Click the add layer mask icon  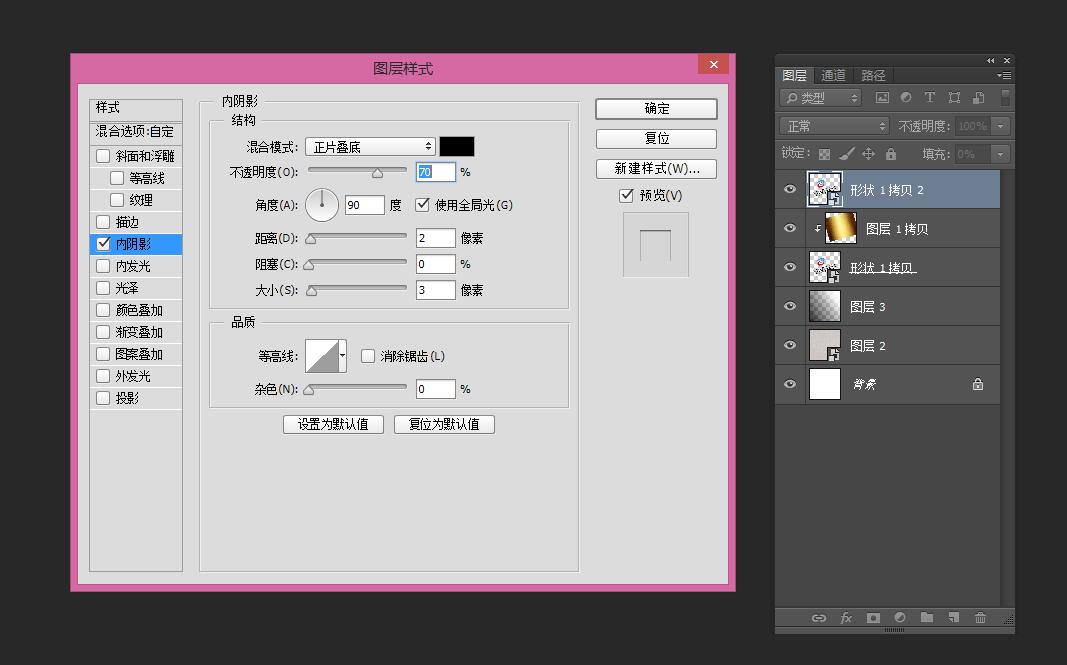873,618
